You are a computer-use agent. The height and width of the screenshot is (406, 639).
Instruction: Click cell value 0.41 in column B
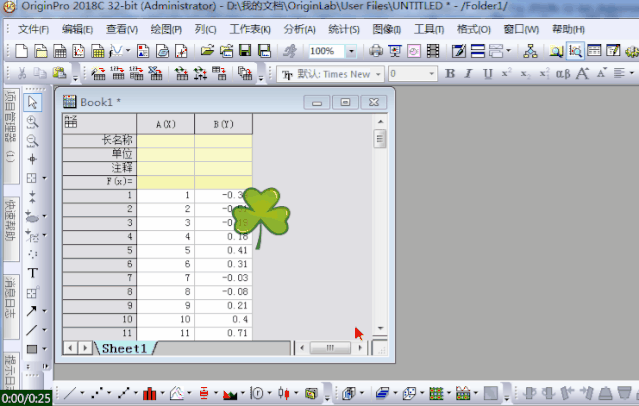pos(223,251)
